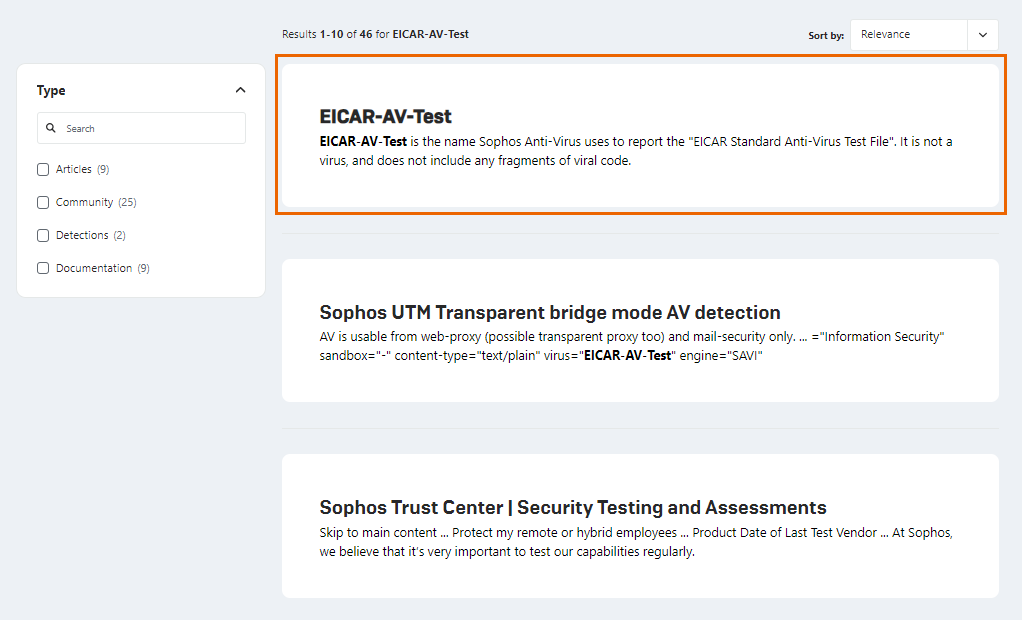Click the Community (25) filter label

[x=96, y=202]
